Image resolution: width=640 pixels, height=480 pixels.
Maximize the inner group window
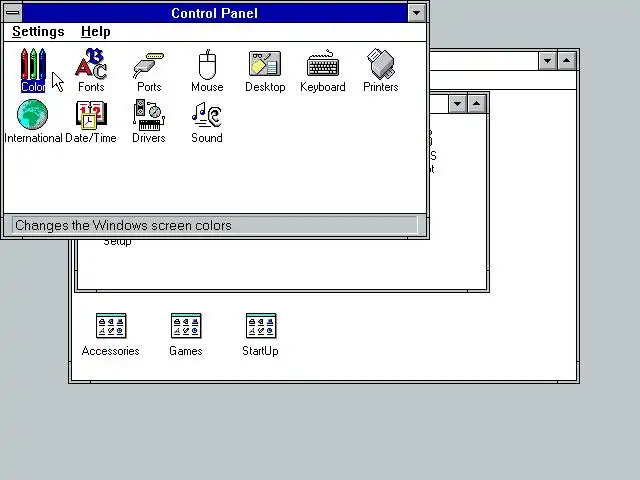(x=476, y=104)
